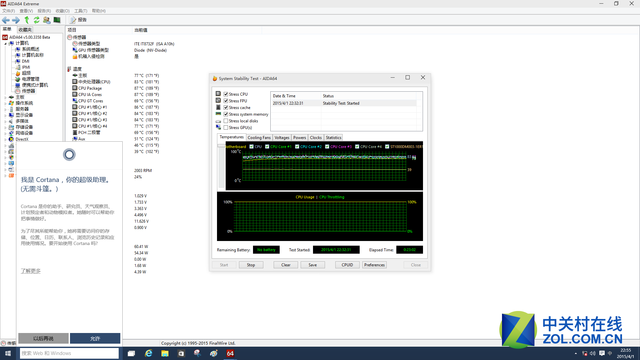Click the slider beside the temperature graph
This screenshot has width=640, height=360.
click(x=222, y=167)
